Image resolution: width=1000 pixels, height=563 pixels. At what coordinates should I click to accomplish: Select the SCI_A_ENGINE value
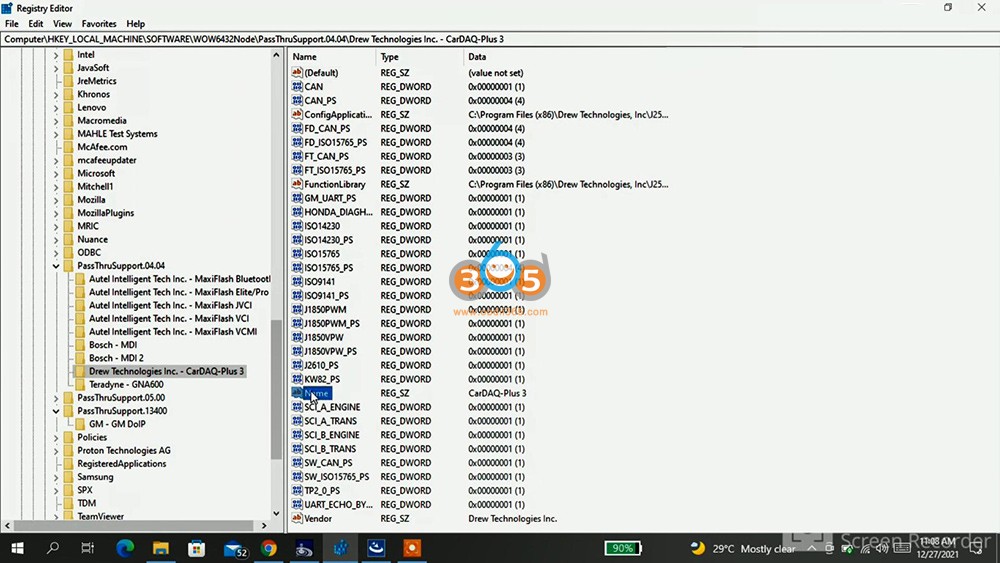(332, 407)
